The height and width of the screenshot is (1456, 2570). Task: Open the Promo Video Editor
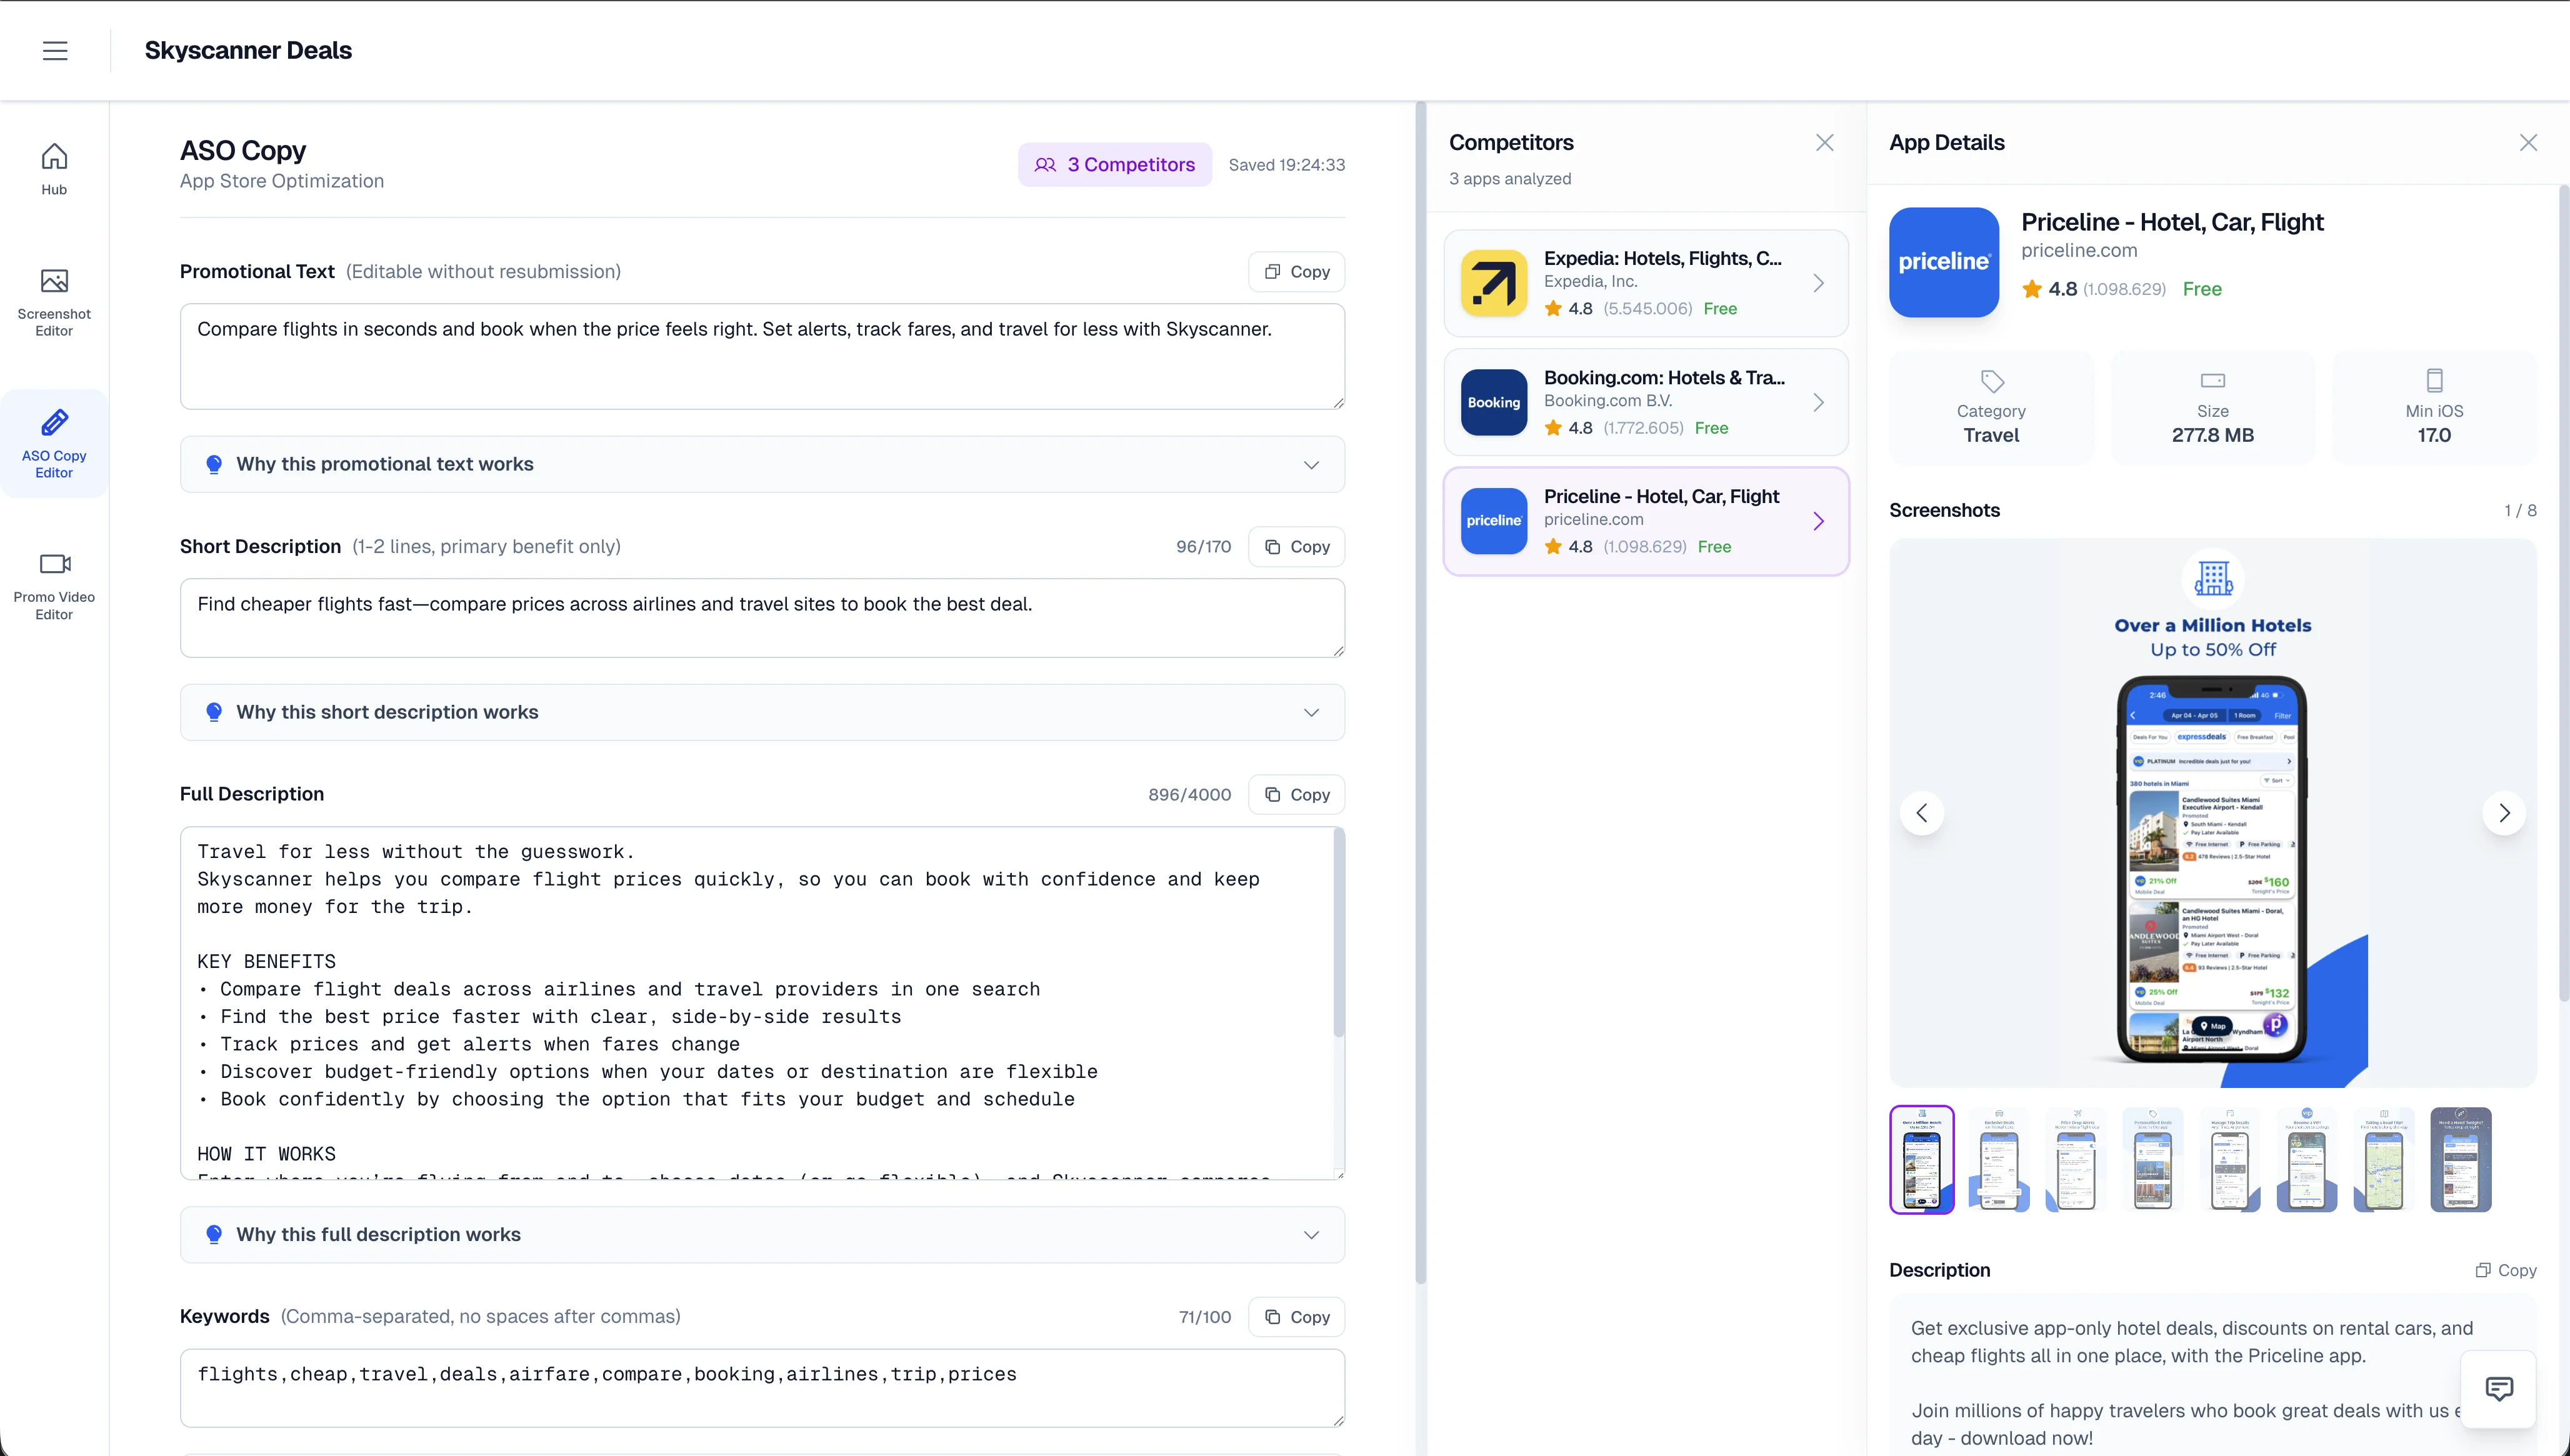(x=54, y=584)
